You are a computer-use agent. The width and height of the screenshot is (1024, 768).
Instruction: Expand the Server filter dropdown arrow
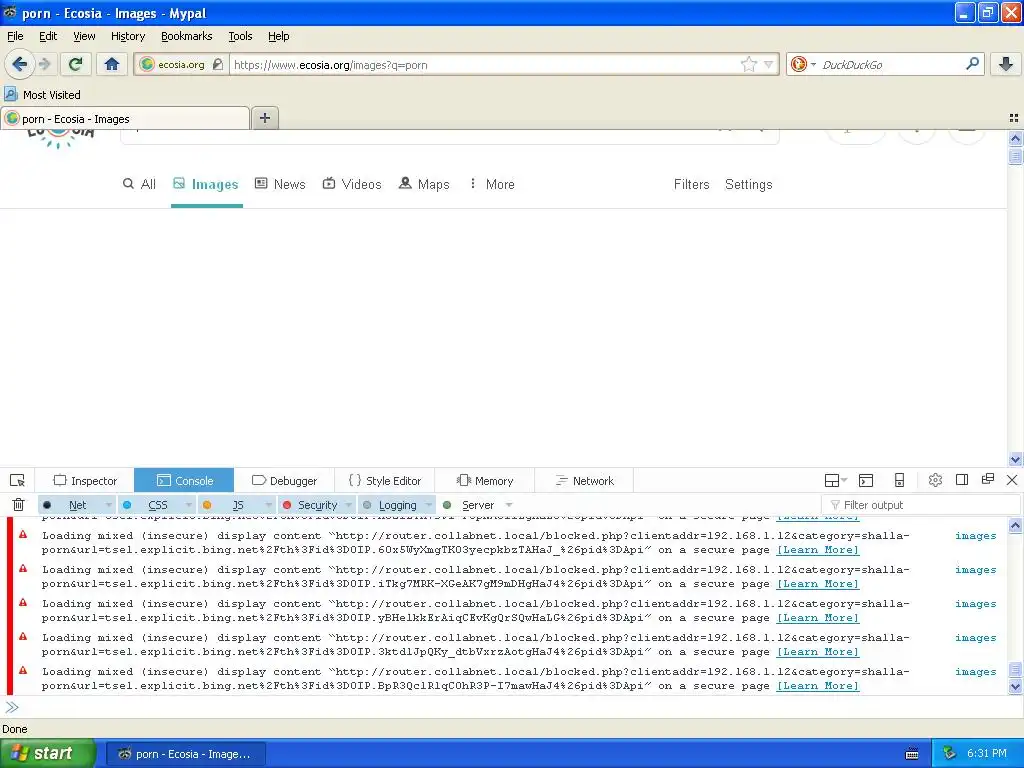pyautogui.click(x=509, y=505)
